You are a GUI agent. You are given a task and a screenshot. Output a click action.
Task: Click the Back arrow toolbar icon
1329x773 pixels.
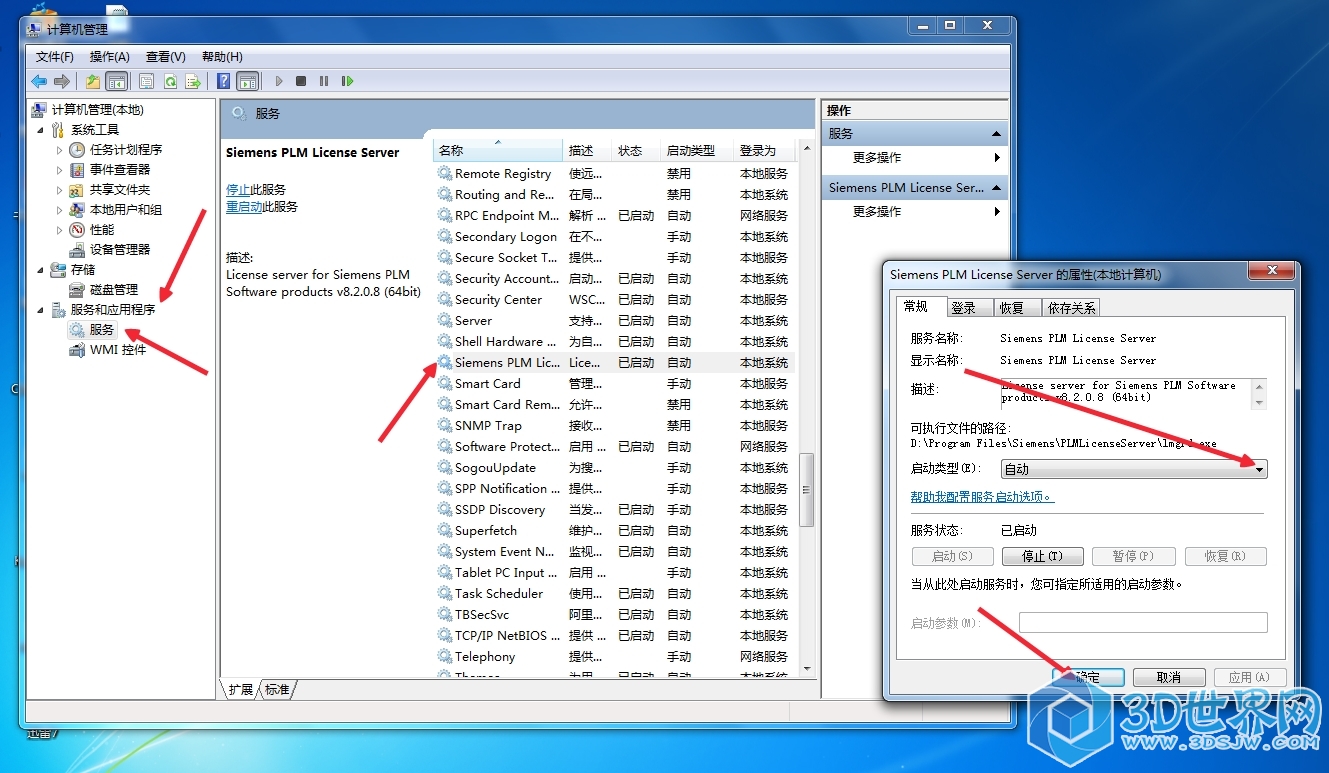(x=39, y=81)
